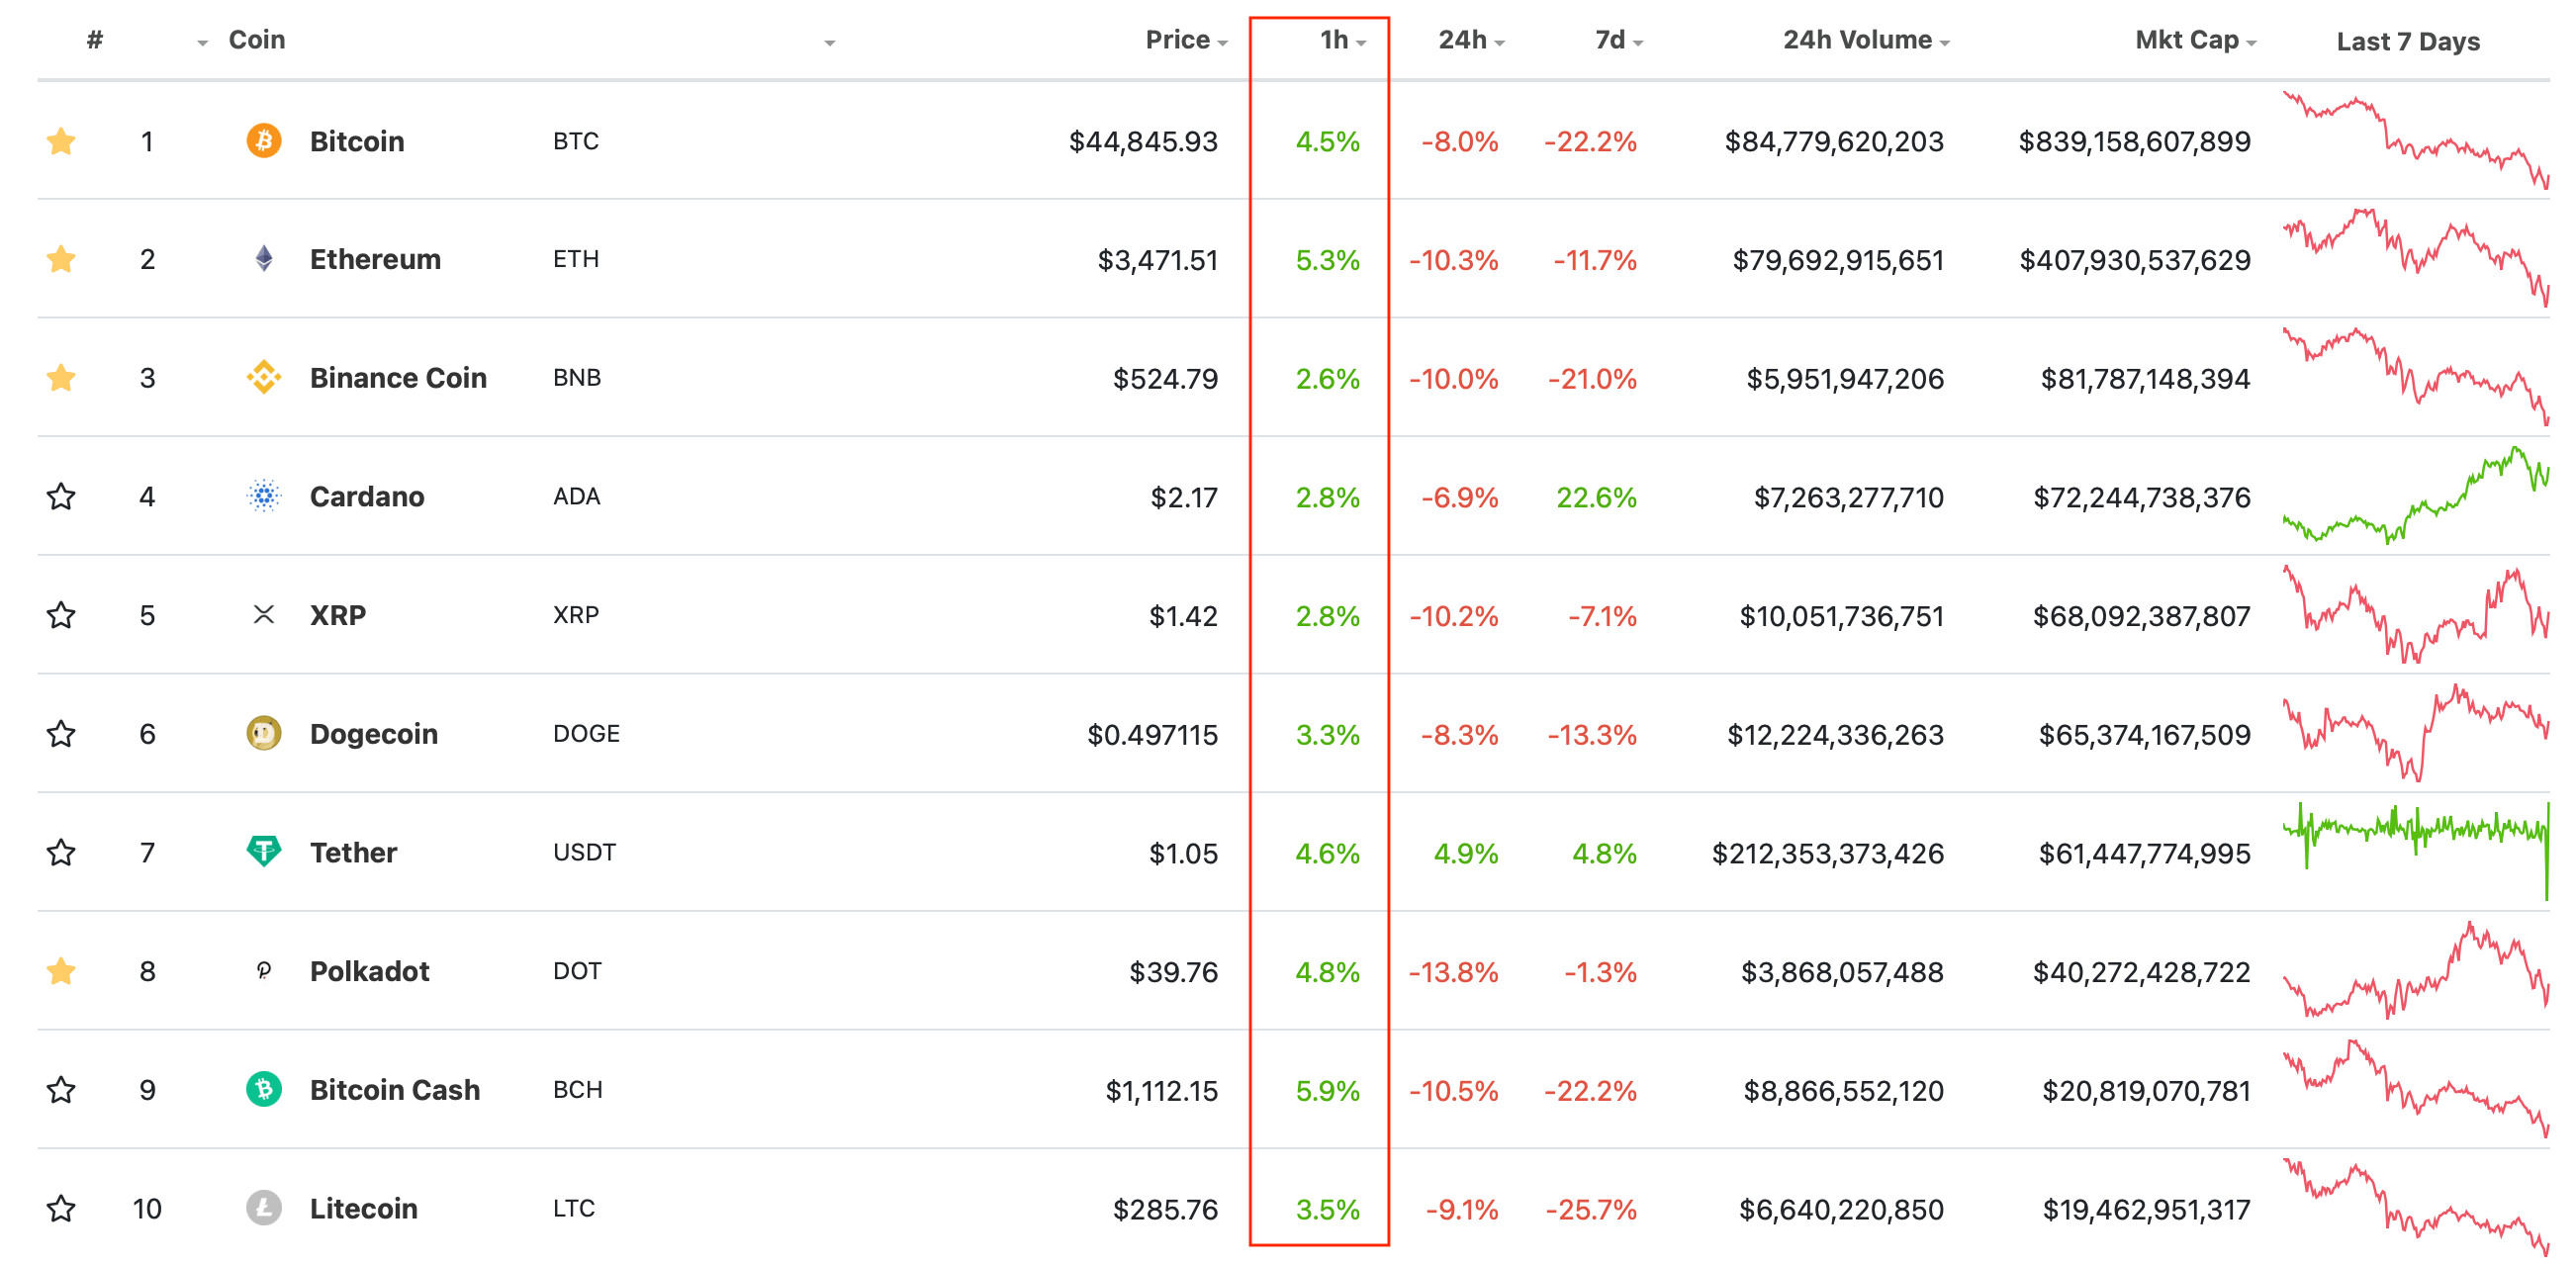Image resolution: width=2576 pixels, height=1264 pixels.
Task: Unfavorite Ethereum using its star
Action: tap(61, 259)
